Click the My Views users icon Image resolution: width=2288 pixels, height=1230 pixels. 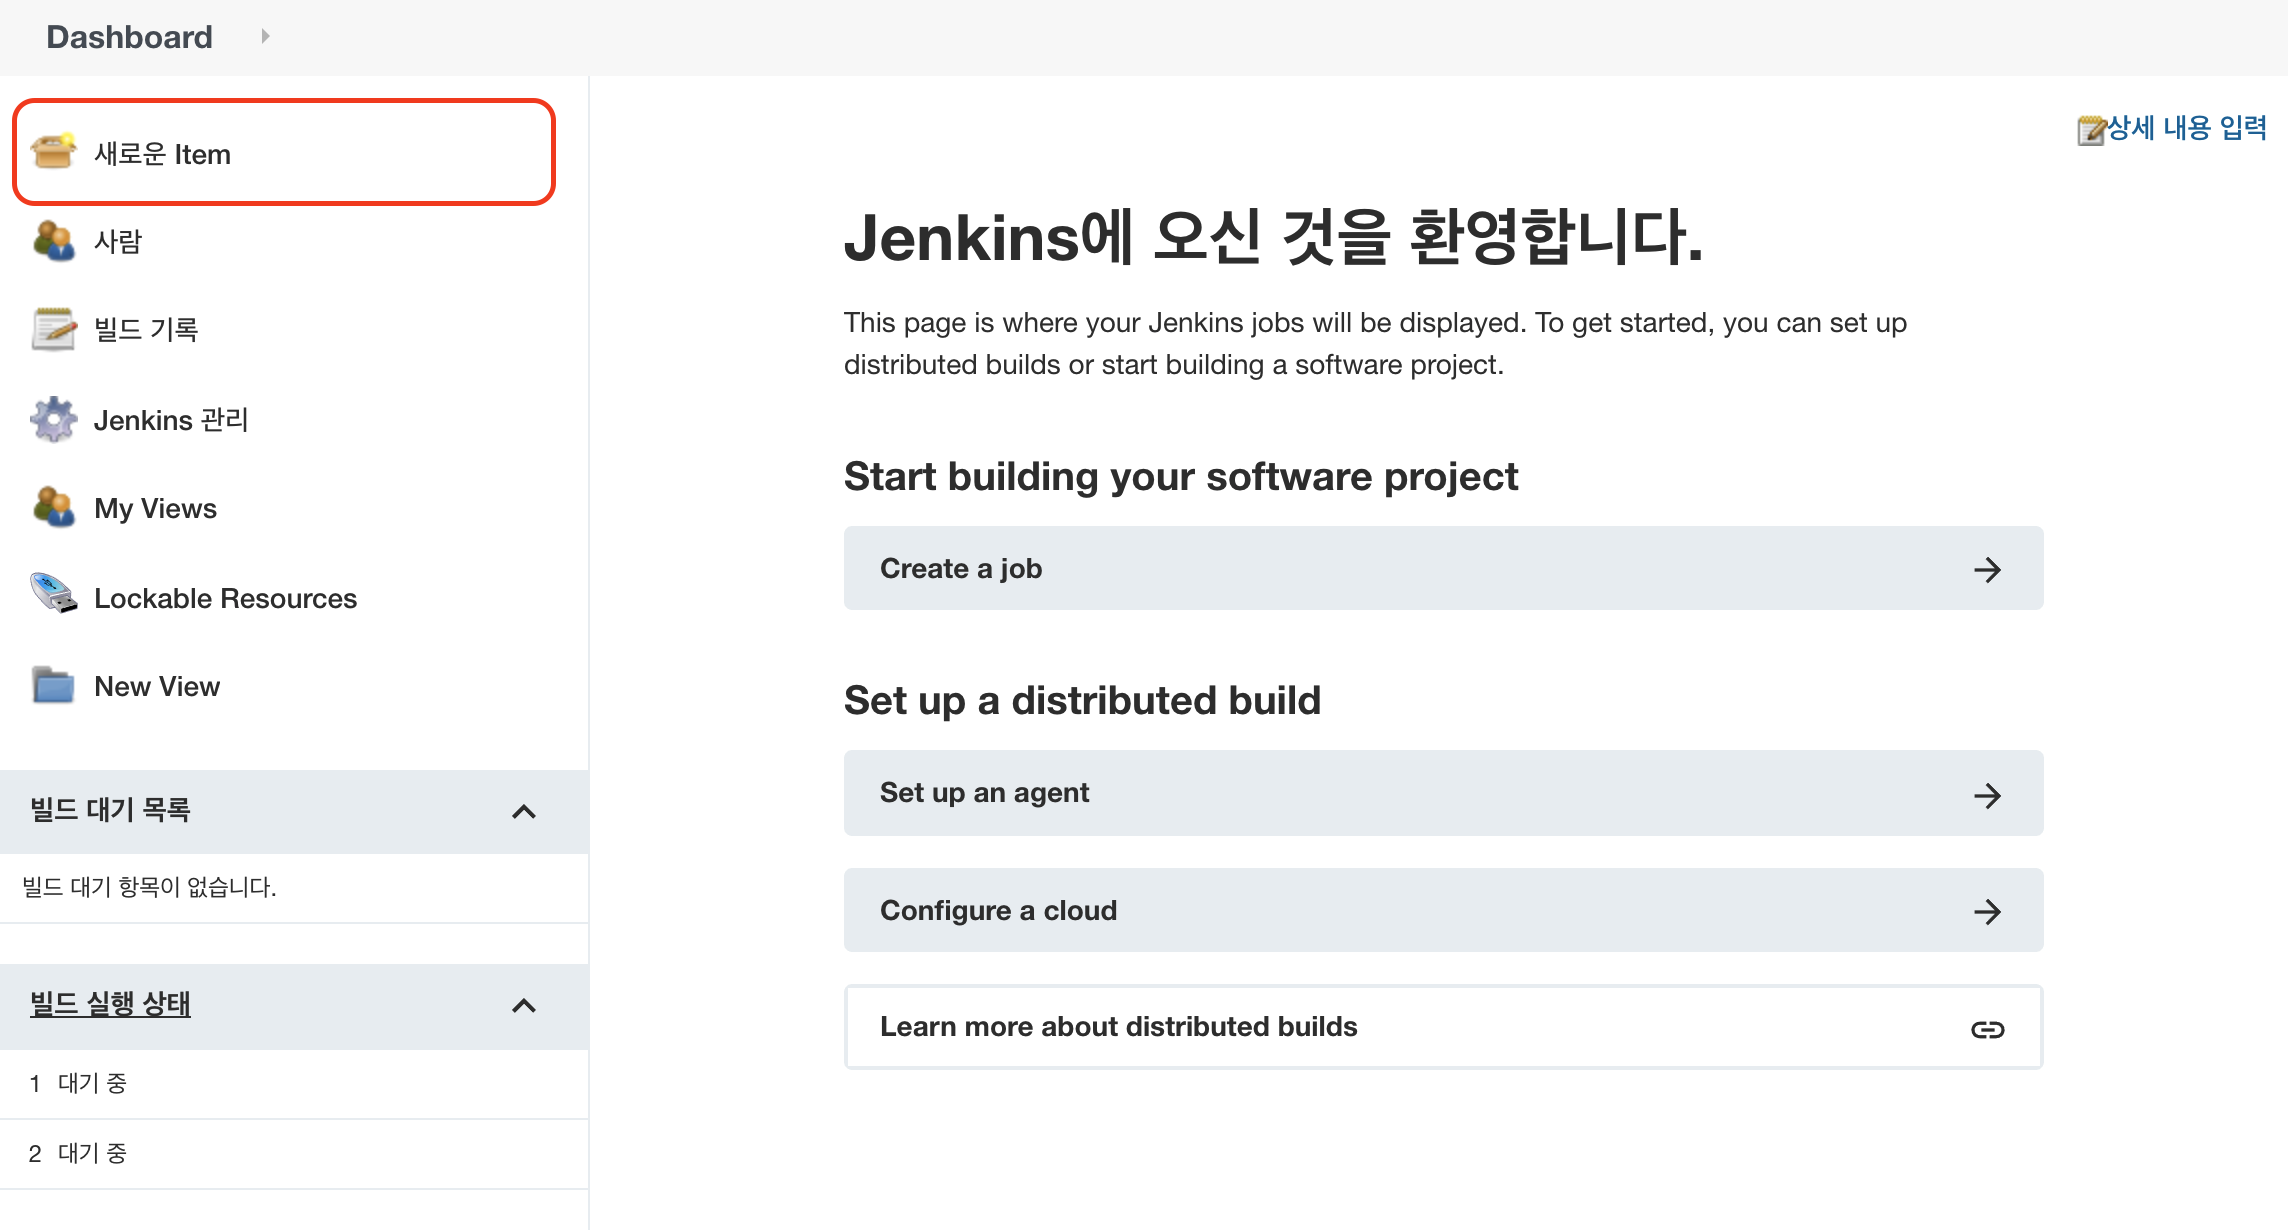(53, 507)
